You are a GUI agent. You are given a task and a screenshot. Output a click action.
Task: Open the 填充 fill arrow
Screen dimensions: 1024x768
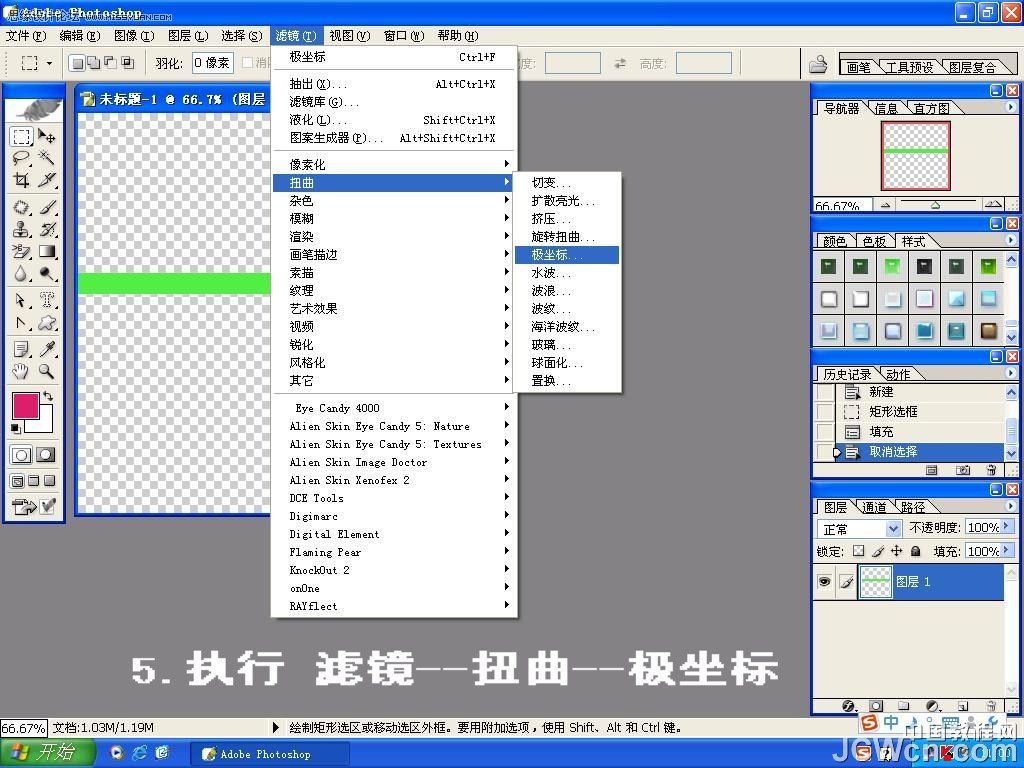pos(1006,551)
